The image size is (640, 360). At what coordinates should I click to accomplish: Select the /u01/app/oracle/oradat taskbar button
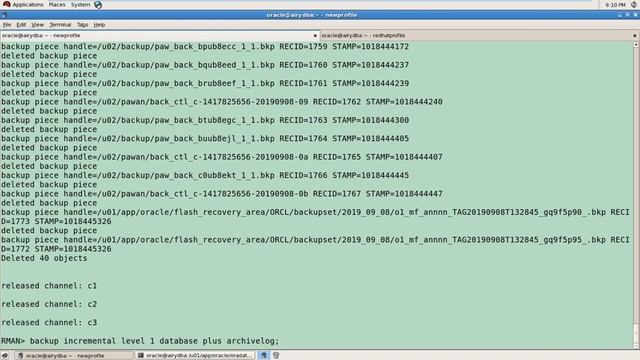[x=195, y=356]
